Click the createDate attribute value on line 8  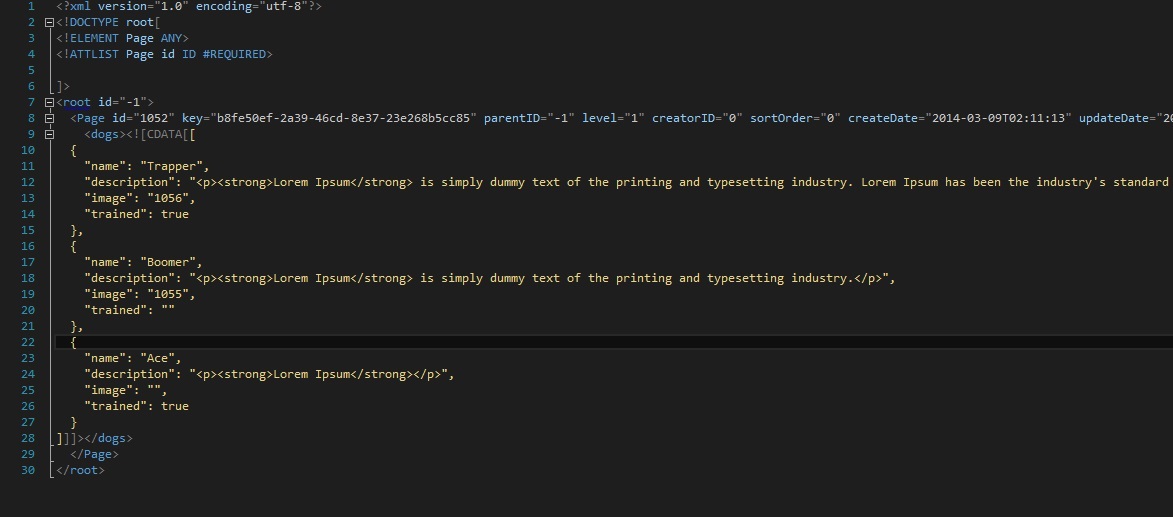click(x=999, y=118)
